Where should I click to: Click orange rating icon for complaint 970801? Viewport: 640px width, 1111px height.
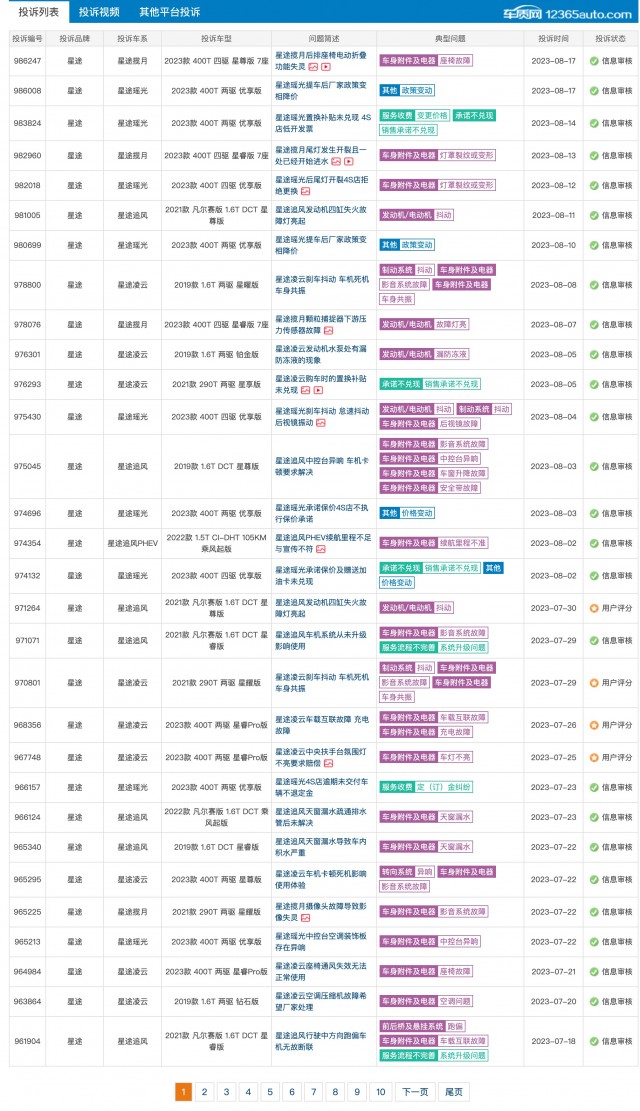(594, 683)
